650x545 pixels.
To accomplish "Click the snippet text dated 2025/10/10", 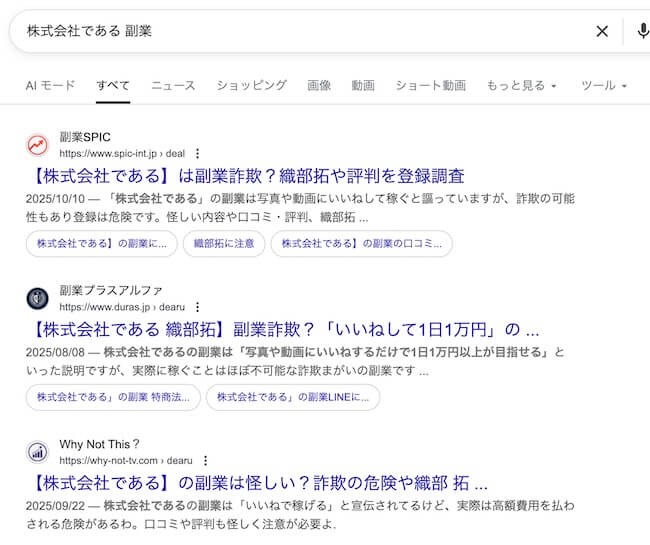I will [300, 208].
